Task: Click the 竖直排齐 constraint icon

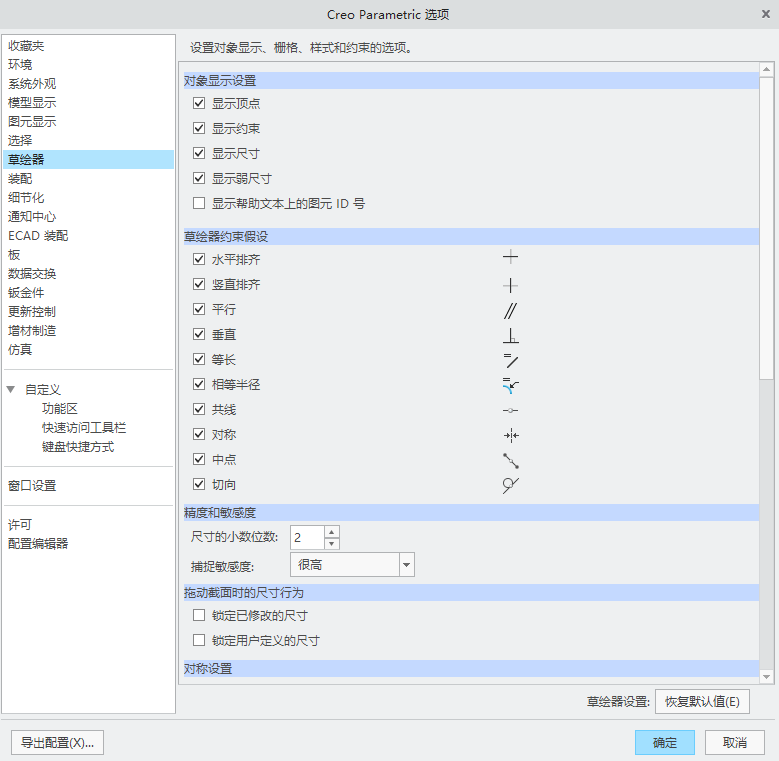Action: (x=510, y=285)
